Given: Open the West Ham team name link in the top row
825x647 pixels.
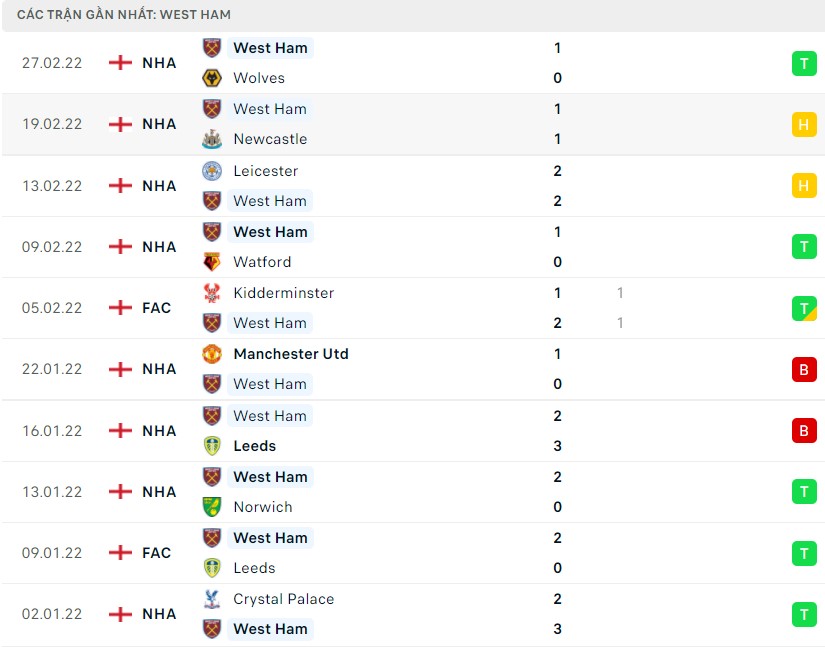Looking at the screenshot, I should coord(270,47).
